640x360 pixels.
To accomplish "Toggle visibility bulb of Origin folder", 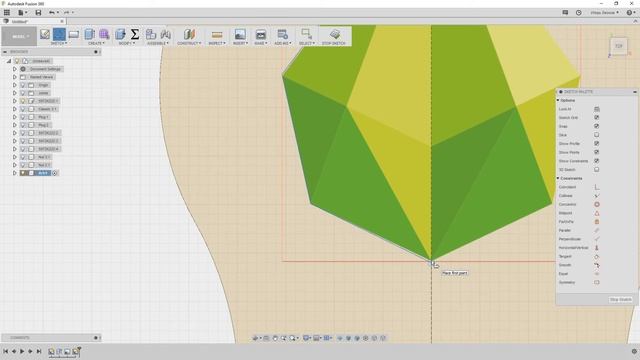I will [23, 85].
